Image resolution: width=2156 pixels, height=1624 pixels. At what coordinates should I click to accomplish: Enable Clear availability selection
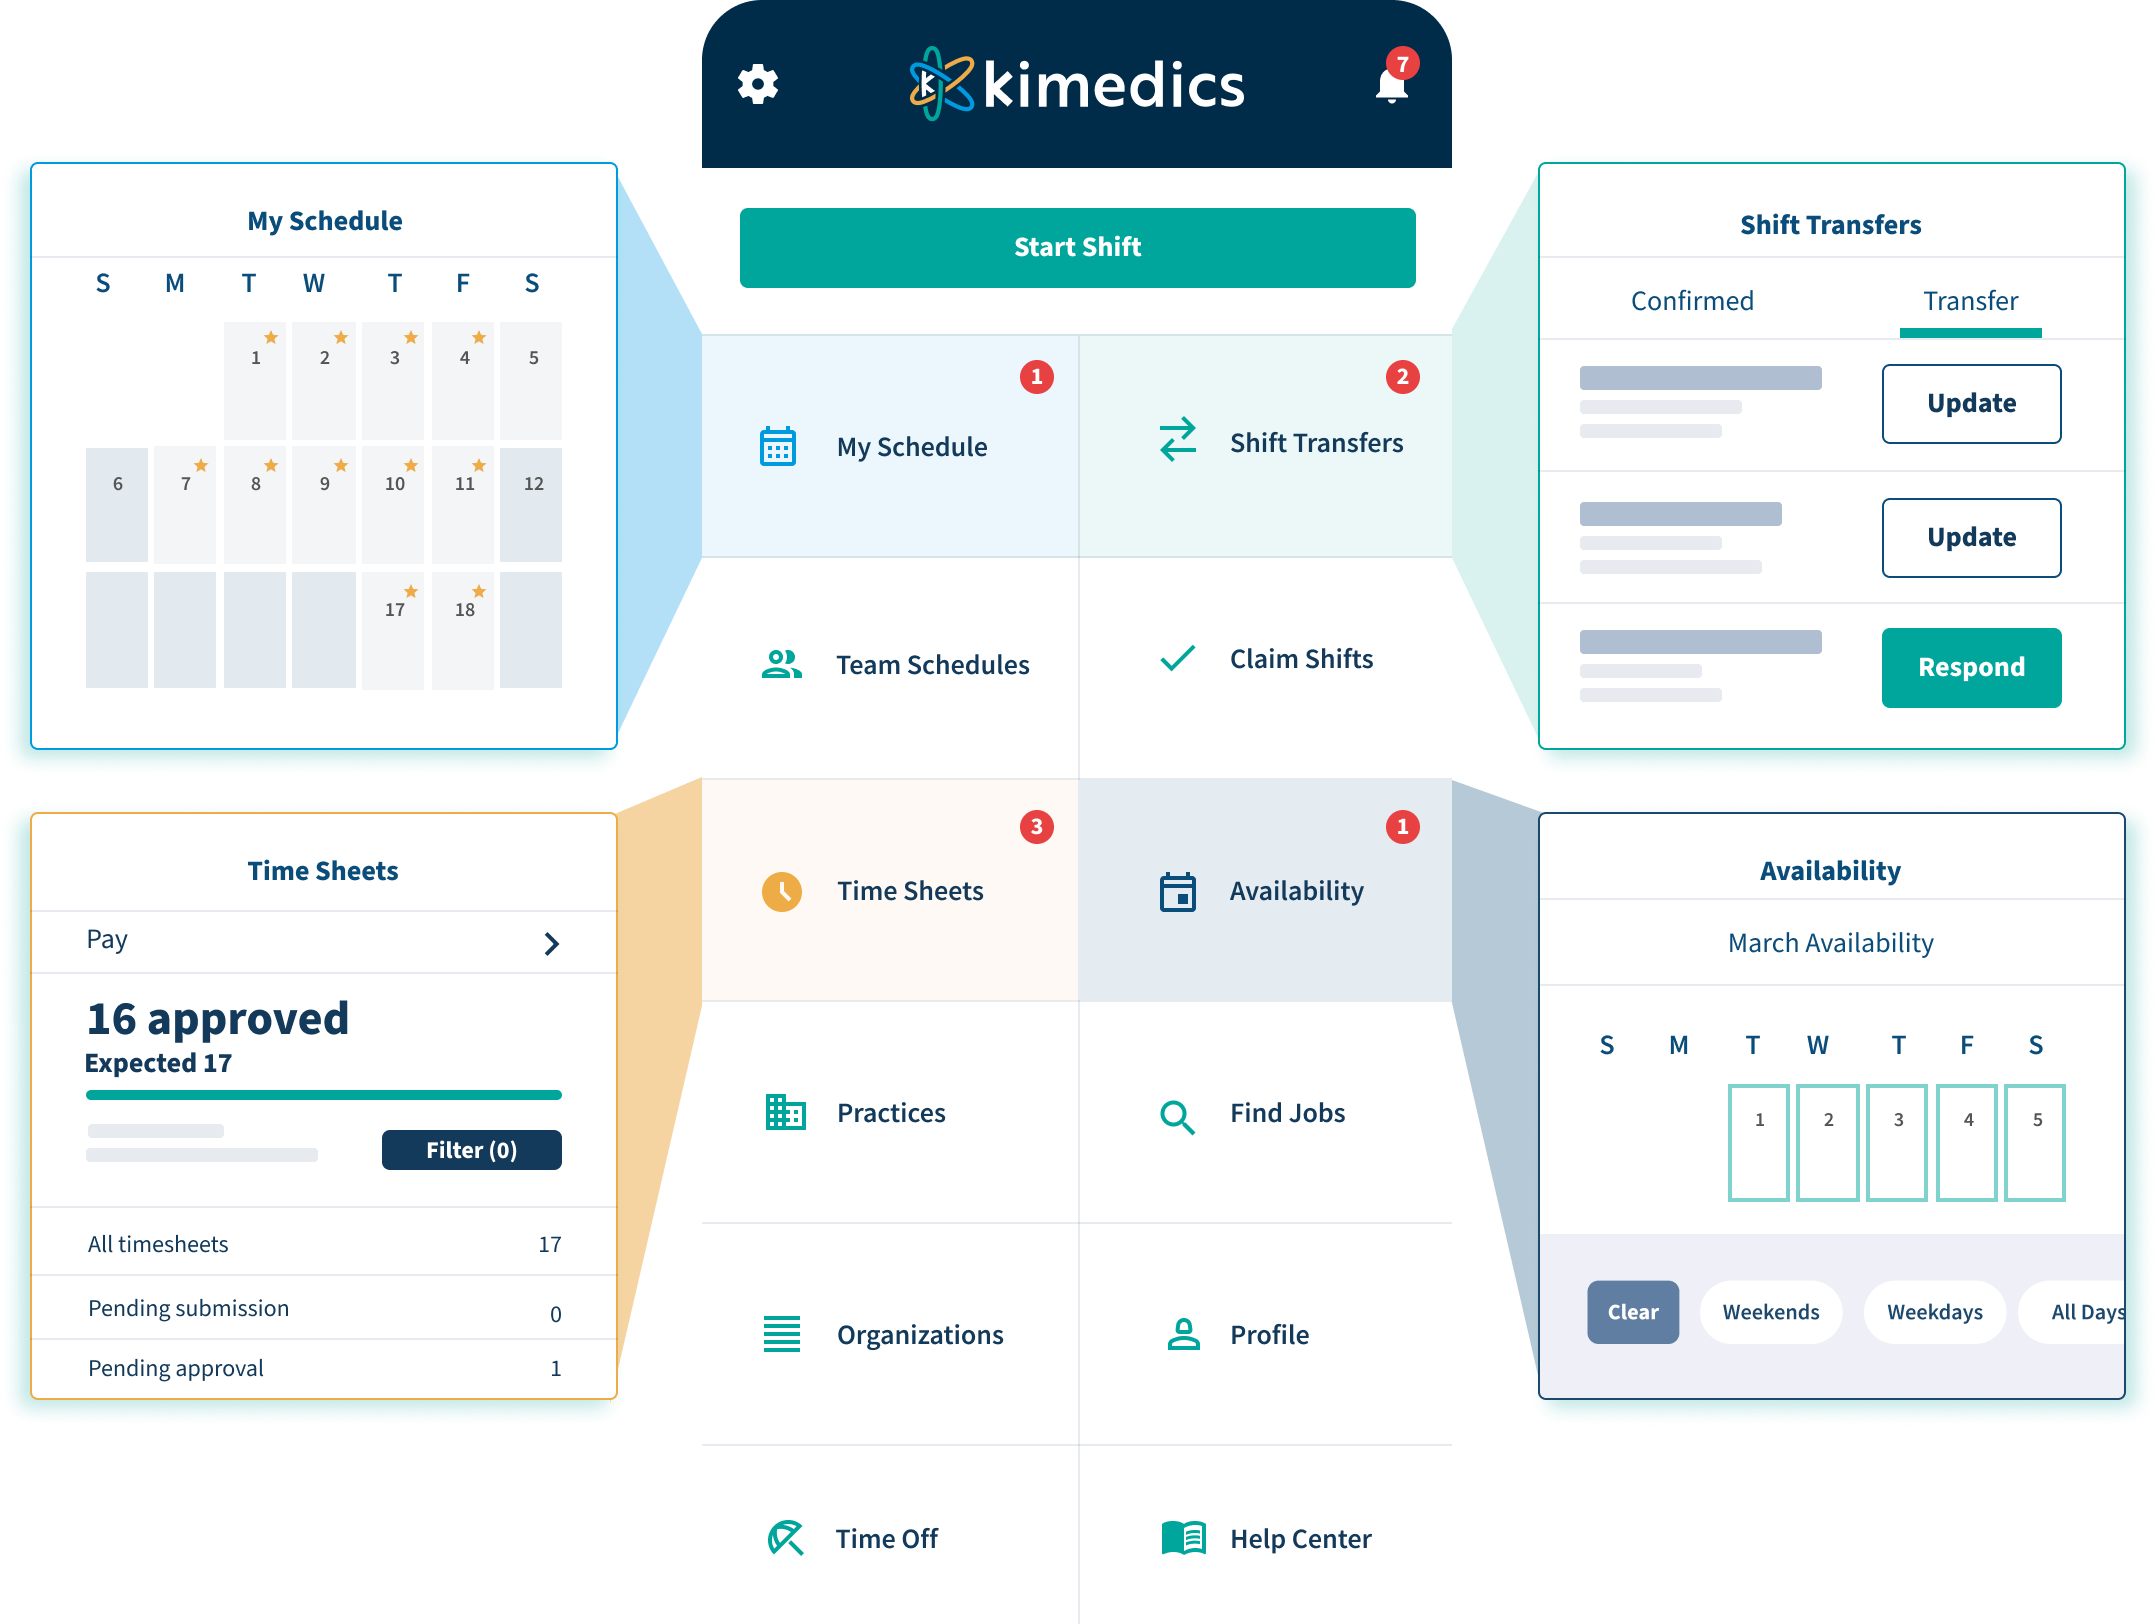coord(1629,1312)
